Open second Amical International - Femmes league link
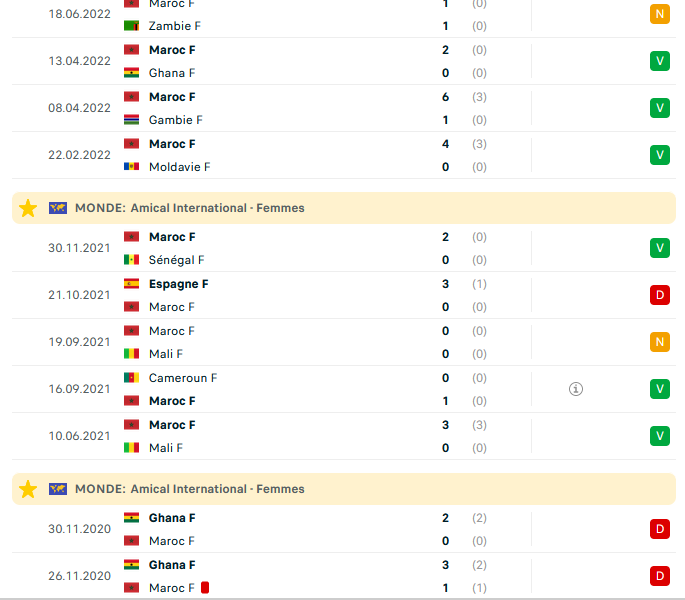The image size is (685, 600). click(x=218, y=489)
